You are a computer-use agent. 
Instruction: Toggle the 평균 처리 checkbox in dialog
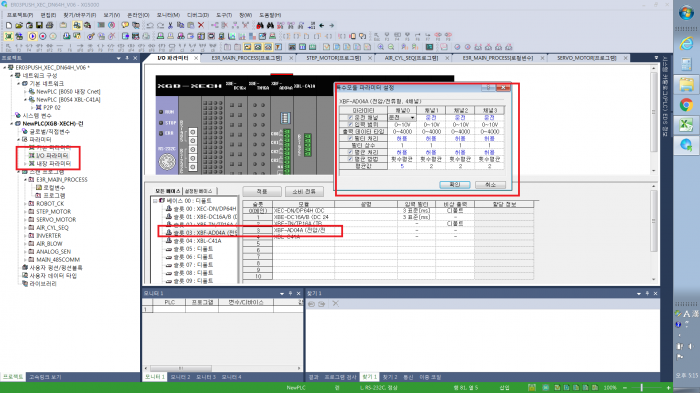(x=350, y=152)
